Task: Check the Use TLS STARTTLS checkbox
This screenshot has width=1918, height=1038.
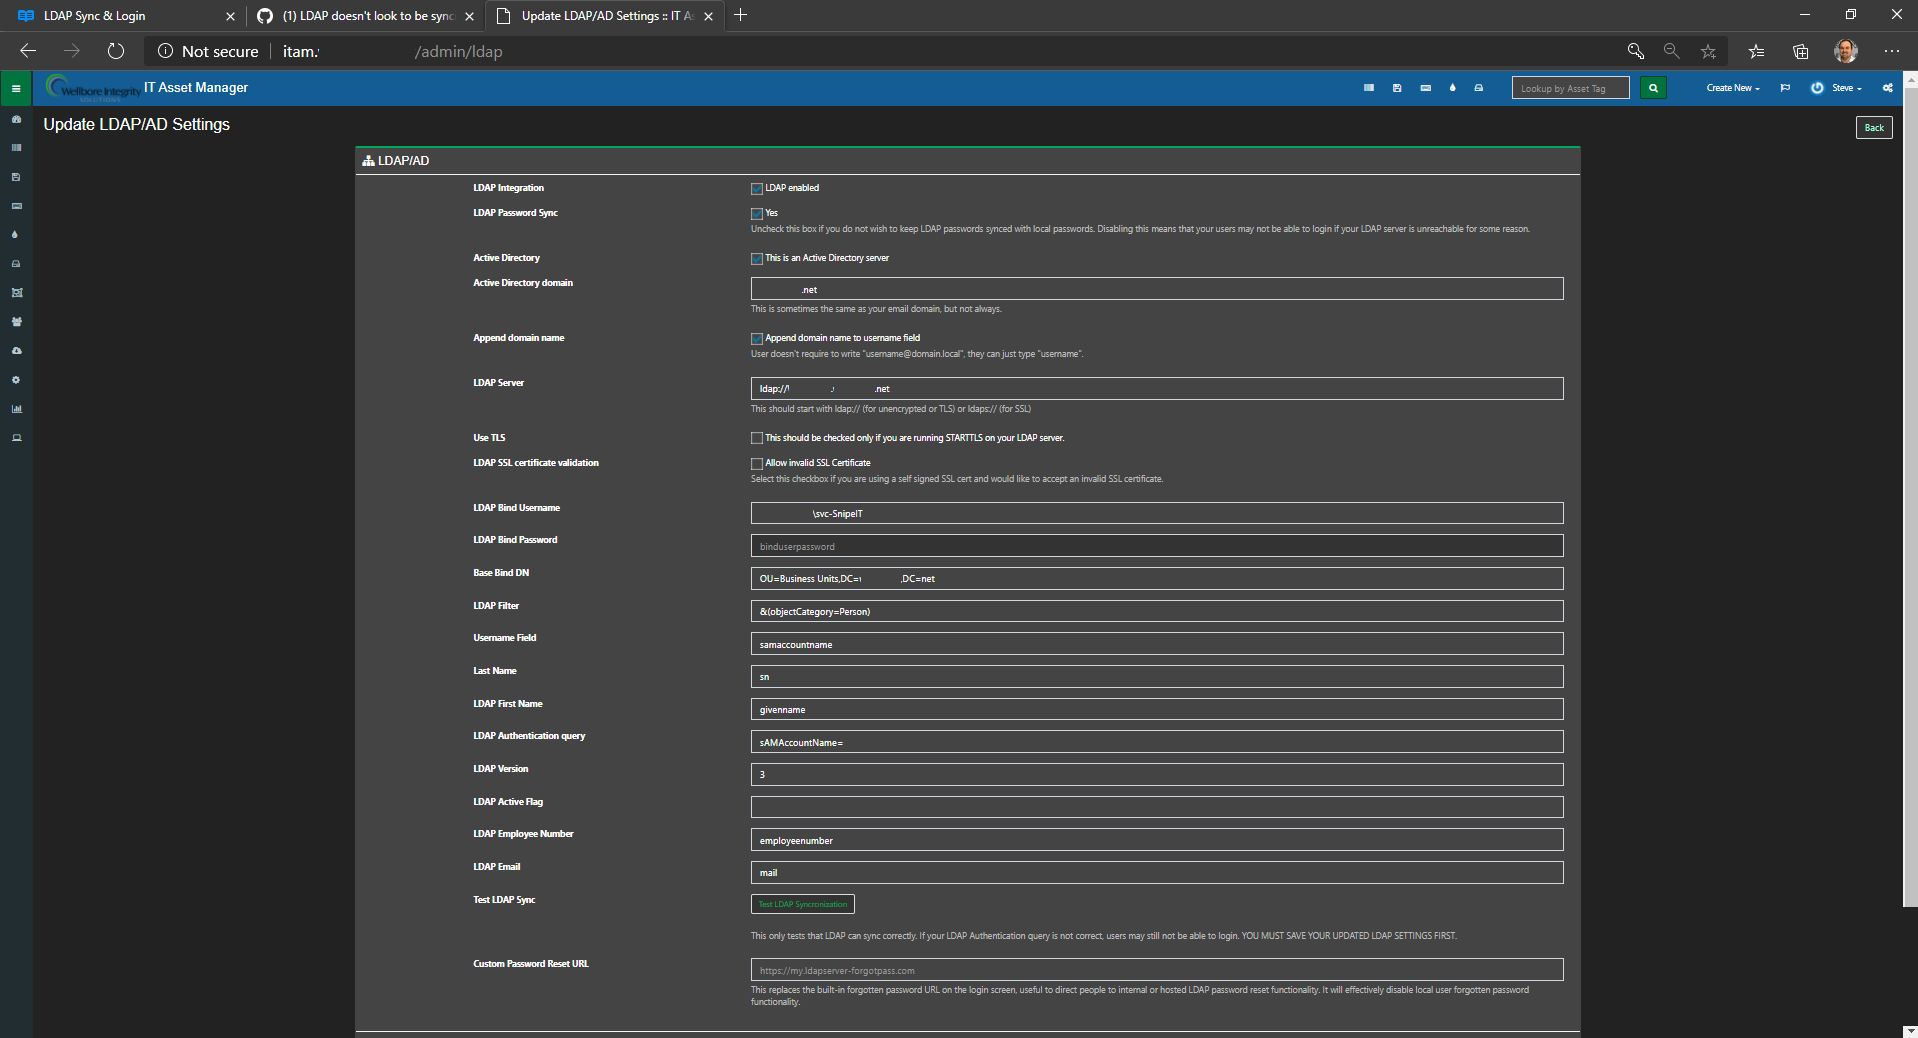Action: [x=757, y=438]
